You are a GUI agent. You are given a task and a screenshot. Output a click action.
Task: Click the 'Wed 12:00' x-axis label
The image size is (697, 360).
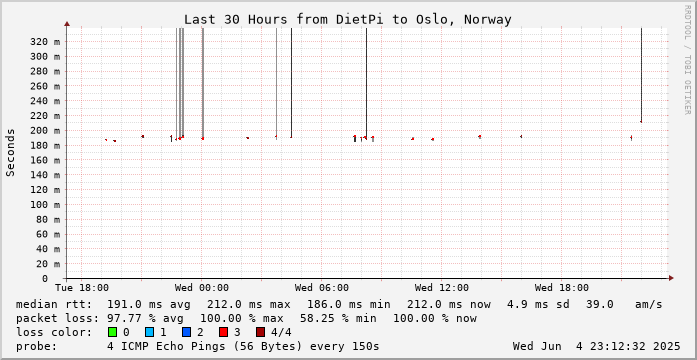click(x=442, y=288)
